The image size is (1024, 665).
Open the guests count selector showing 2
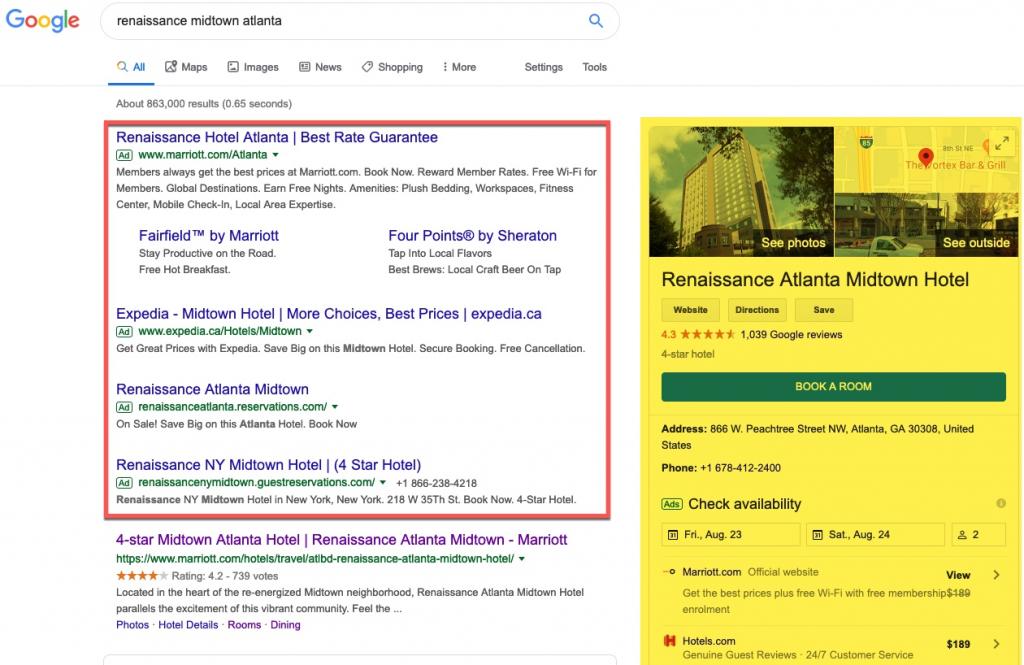click(978, 534)
